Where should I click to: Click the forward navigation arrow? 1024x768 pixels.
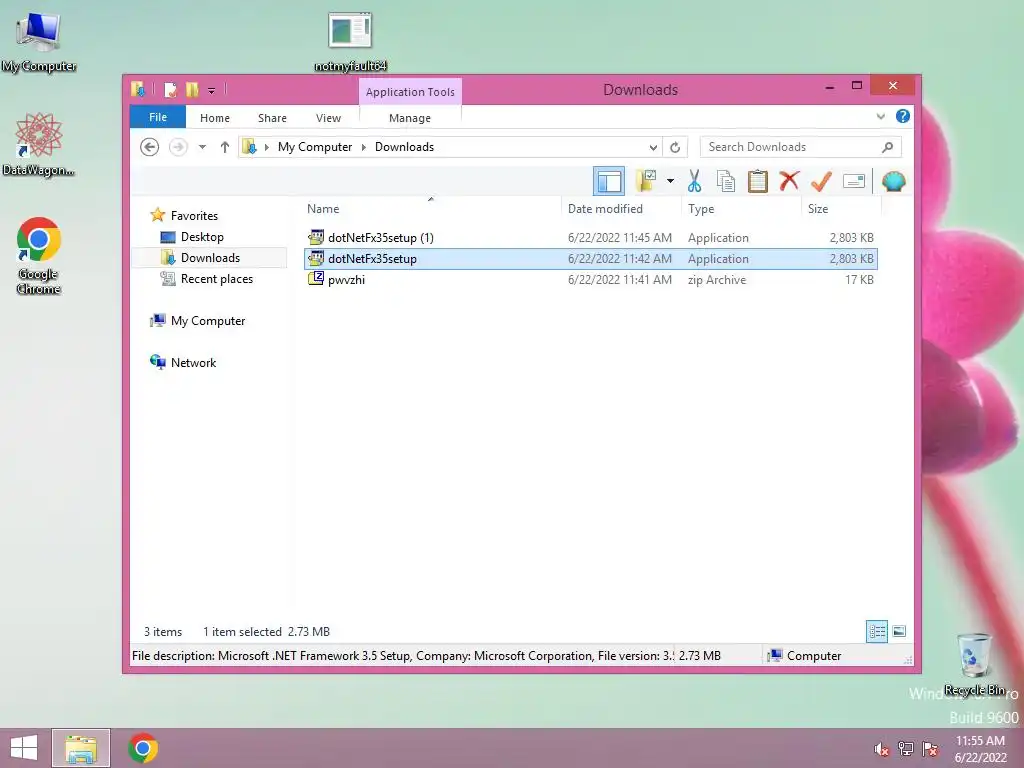(178, 147)
